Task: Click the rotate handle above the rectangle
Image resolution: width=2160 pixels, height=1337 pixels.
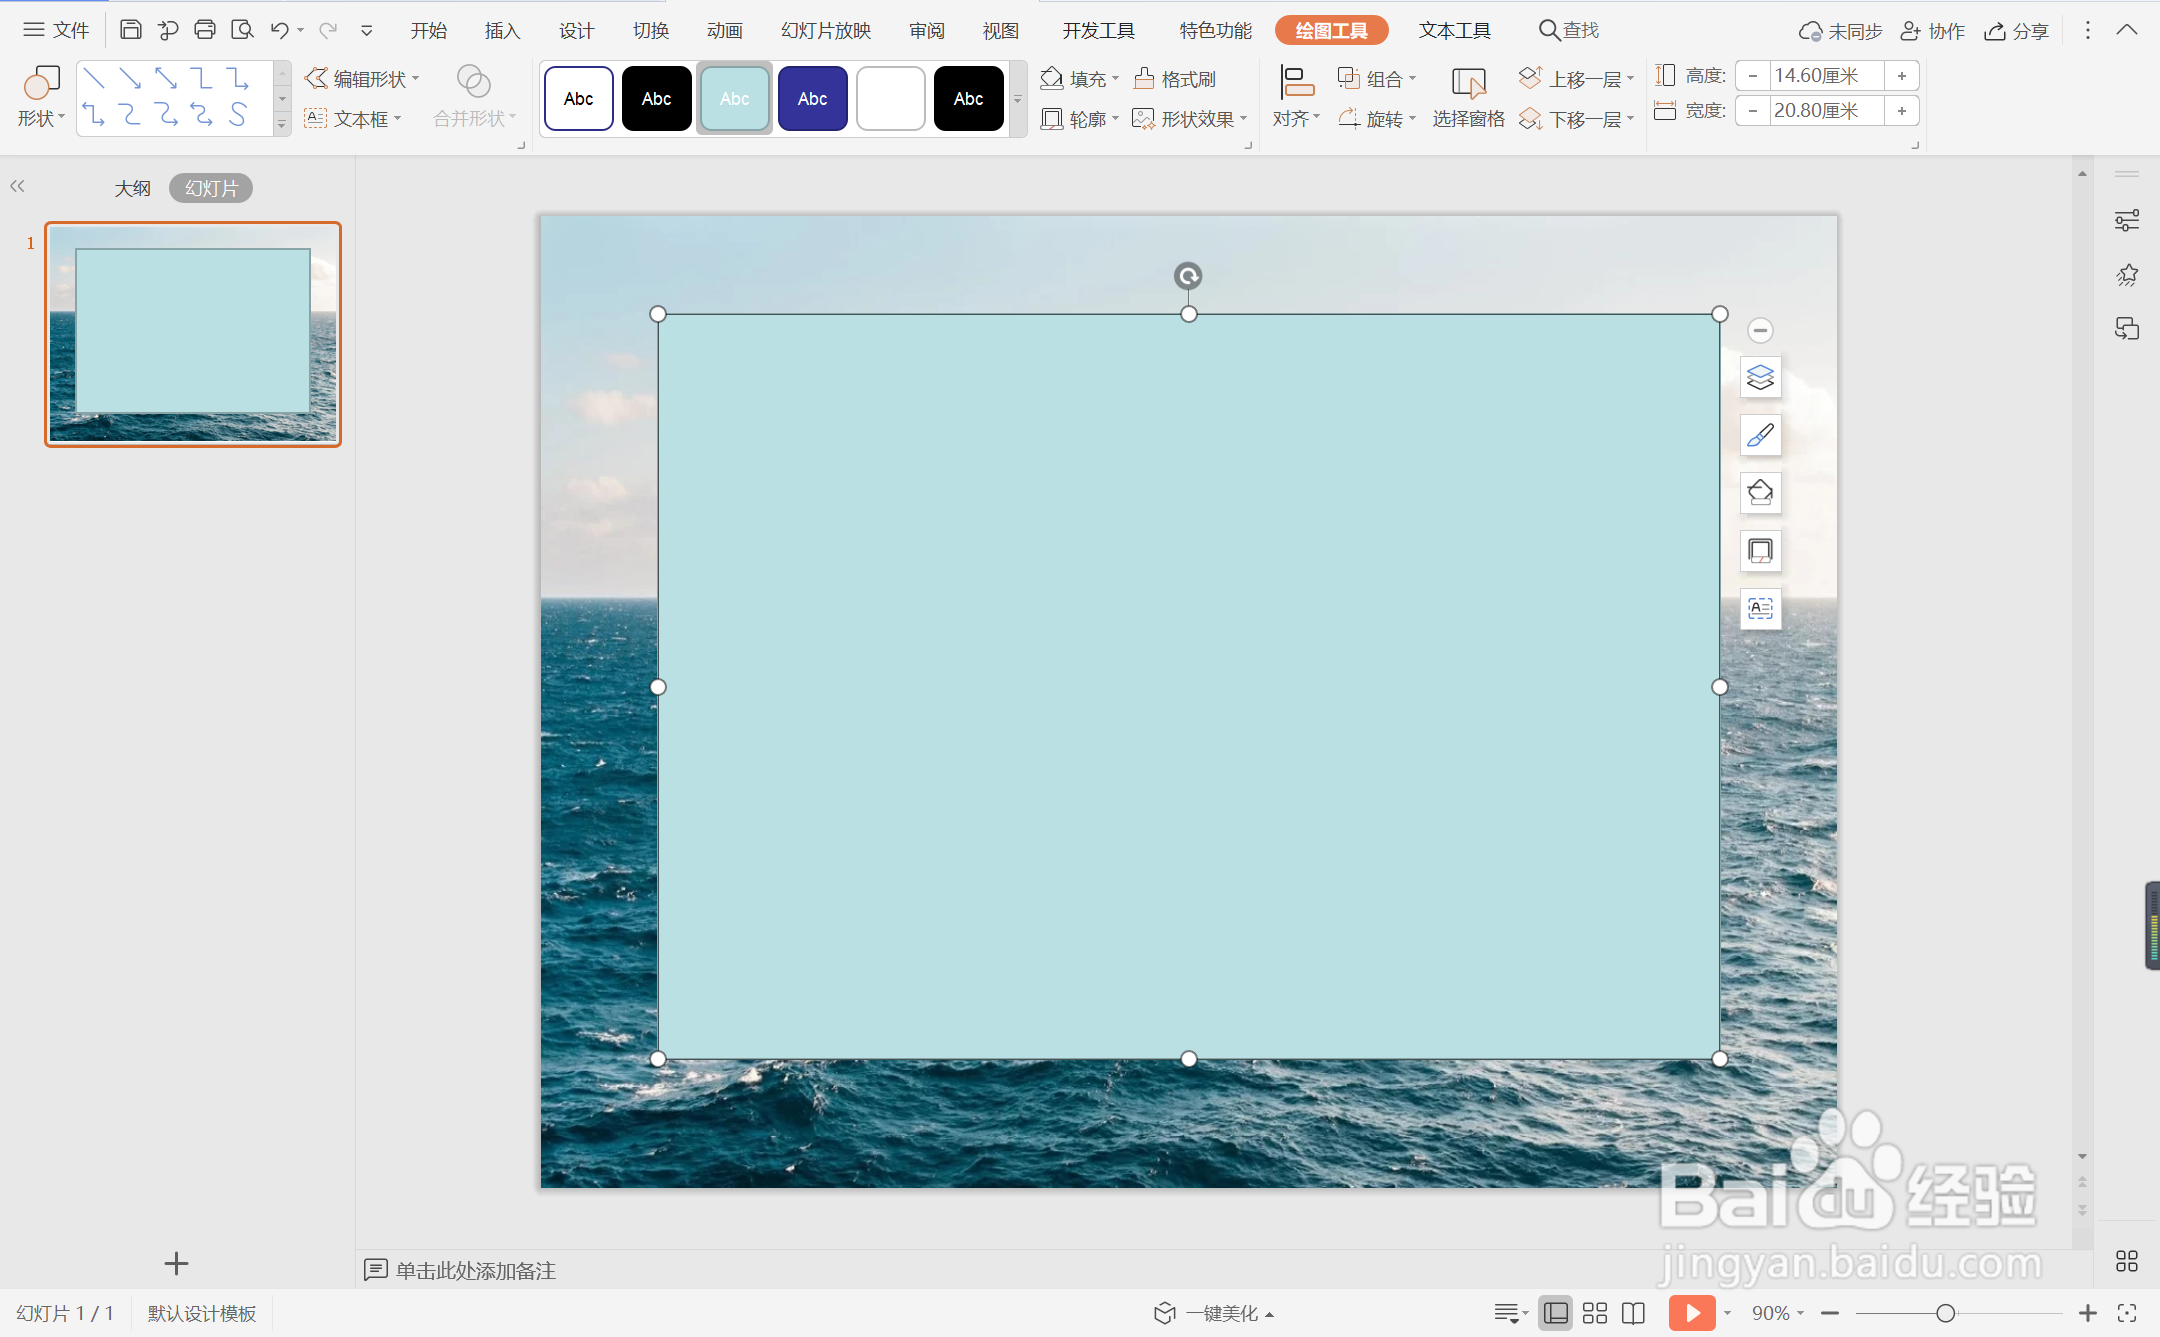Action: pos(1188,276)
